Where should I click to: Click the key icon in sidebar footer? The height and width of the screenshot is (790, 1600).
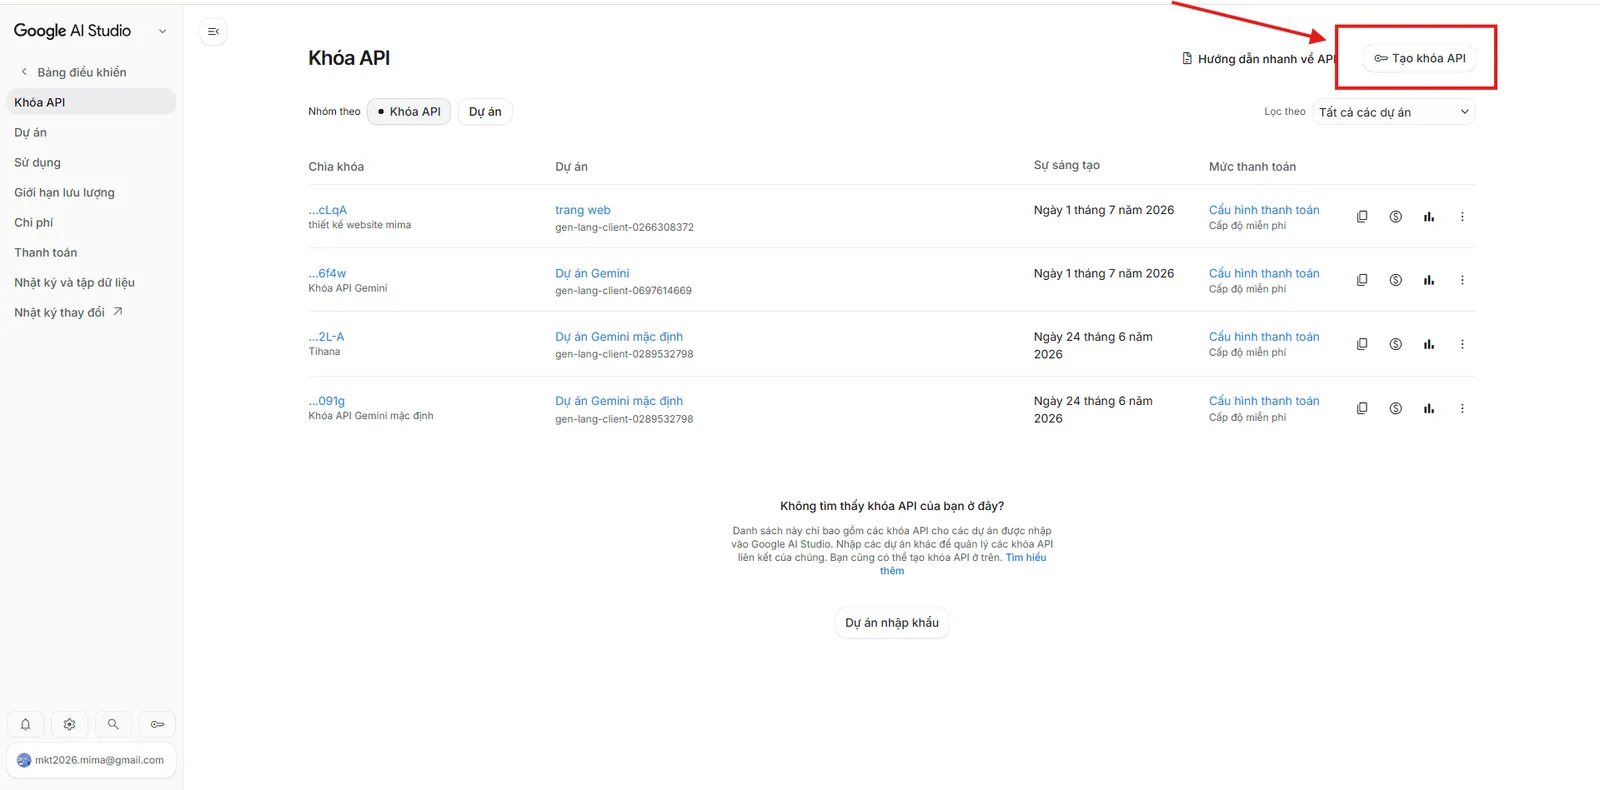[x=157, y=724]
